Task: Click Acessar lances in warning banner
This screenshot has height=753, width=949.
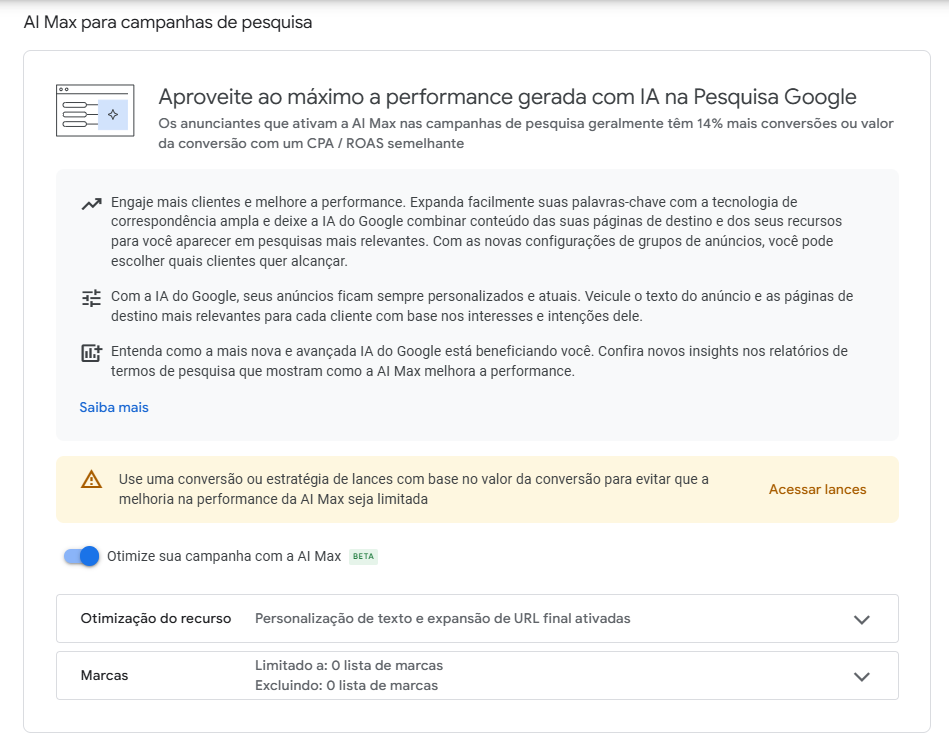Action: (x=817, y=489)
